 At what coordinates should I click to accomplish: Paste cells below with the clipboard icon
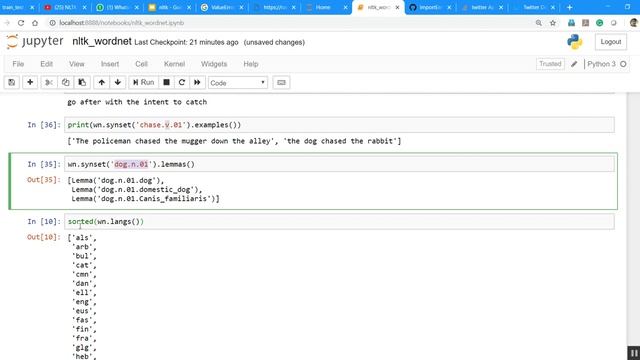click(x=82, y=82)
